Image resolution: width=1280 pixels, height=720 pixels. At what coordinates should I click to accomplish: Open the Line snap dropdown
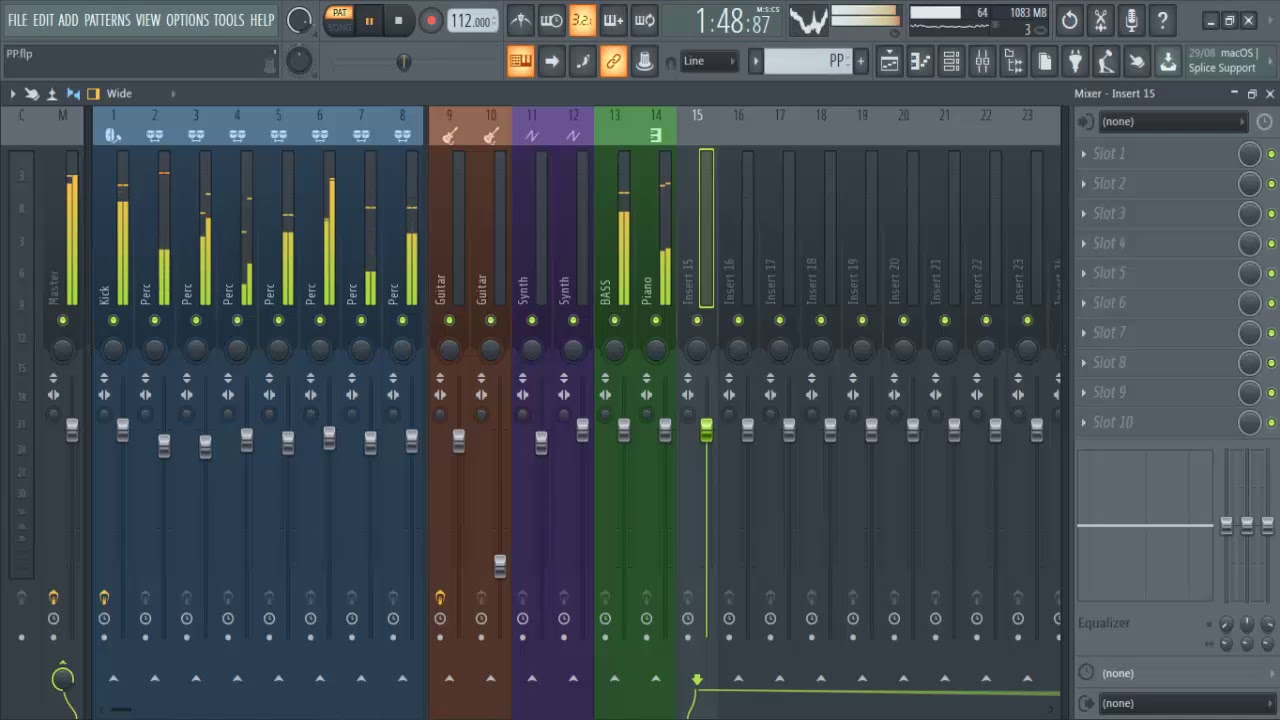[x=709, y=62]
